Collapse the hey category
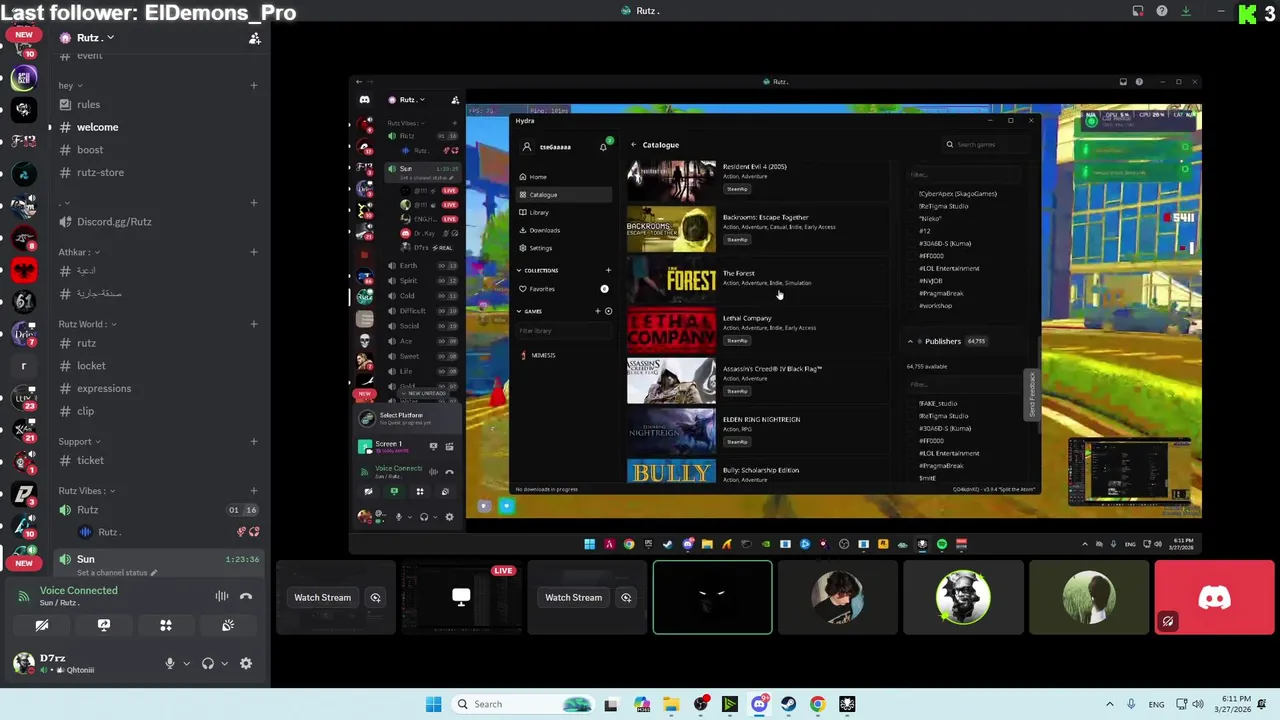1280x720 pixels. [x=69, y=86]
